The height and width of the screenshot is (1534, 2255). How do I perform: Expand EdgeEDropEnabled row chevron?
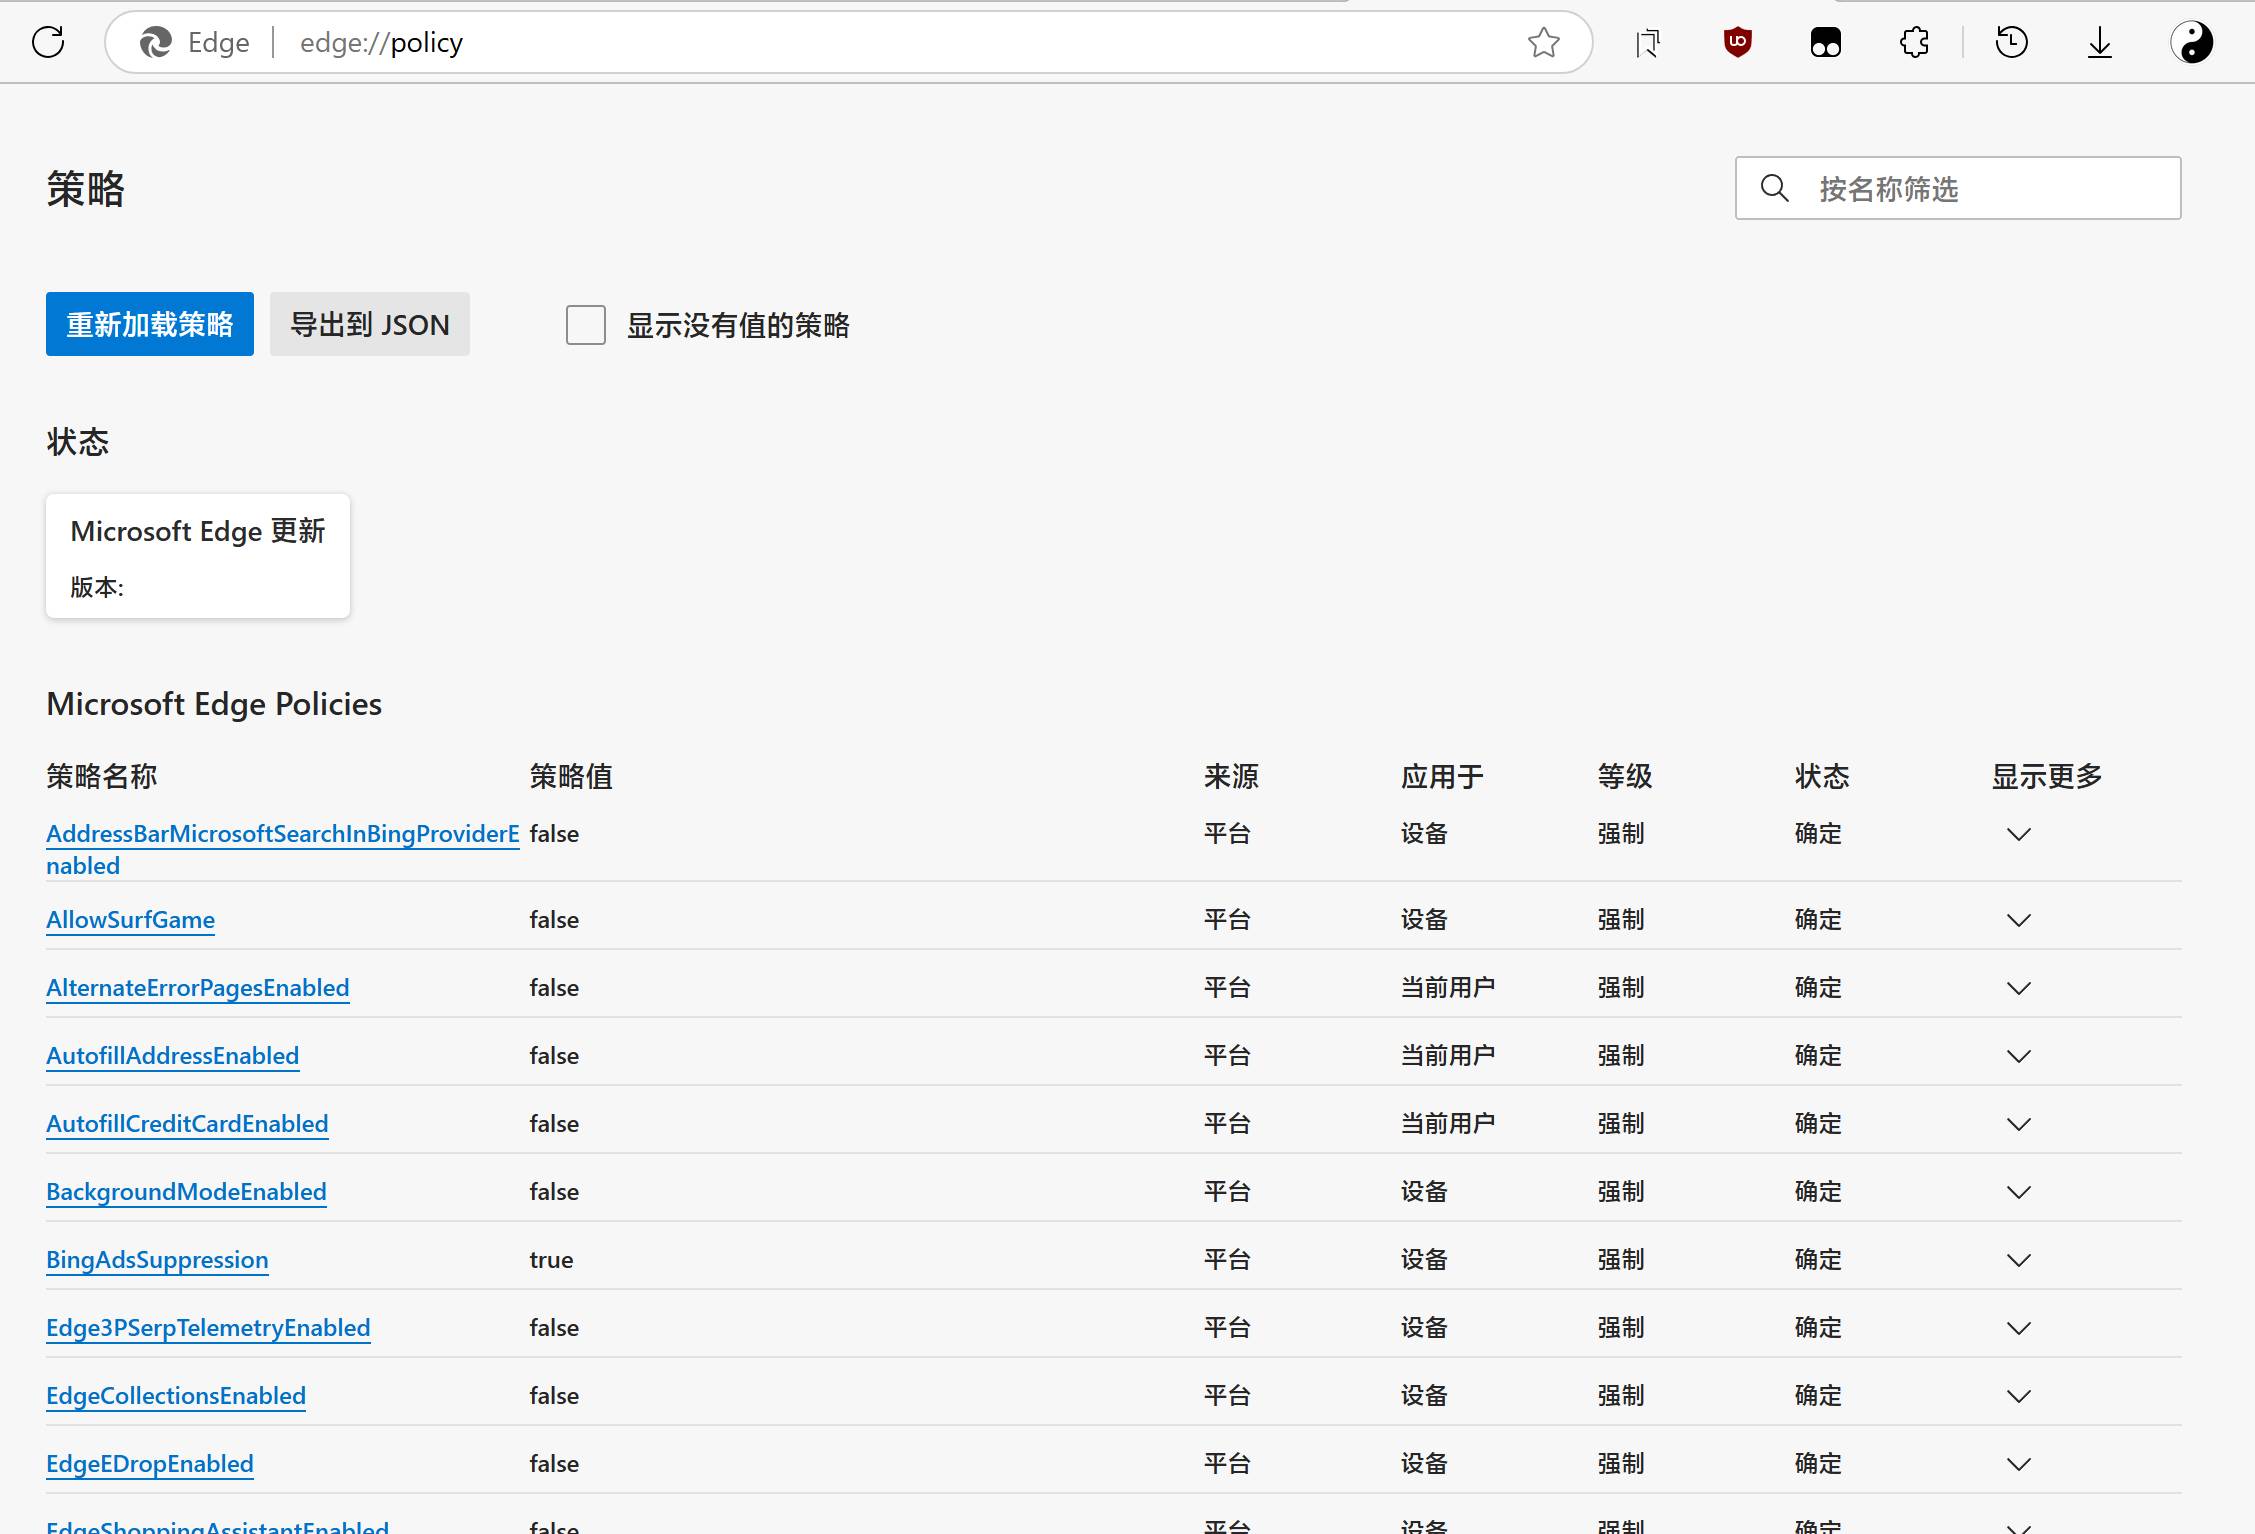pyautogui.click(x=2019, y=1464)
